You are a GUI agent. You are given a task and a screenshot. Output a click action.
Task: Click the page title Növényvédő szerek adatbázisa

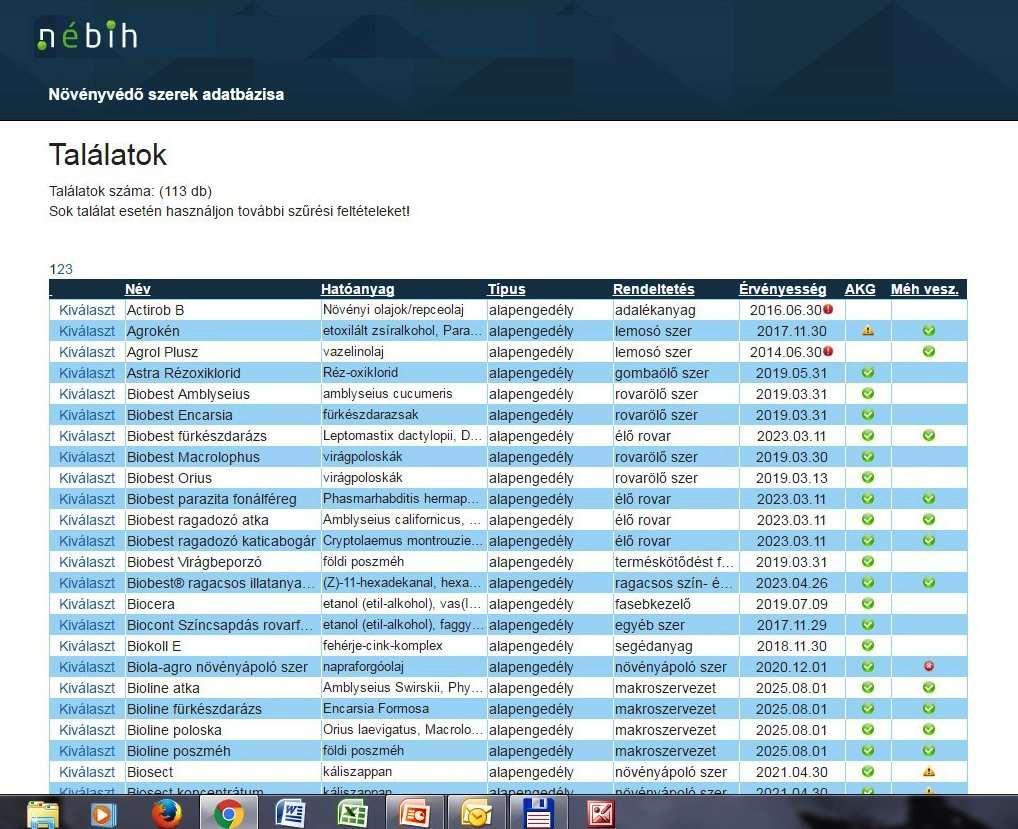[166, 94]
